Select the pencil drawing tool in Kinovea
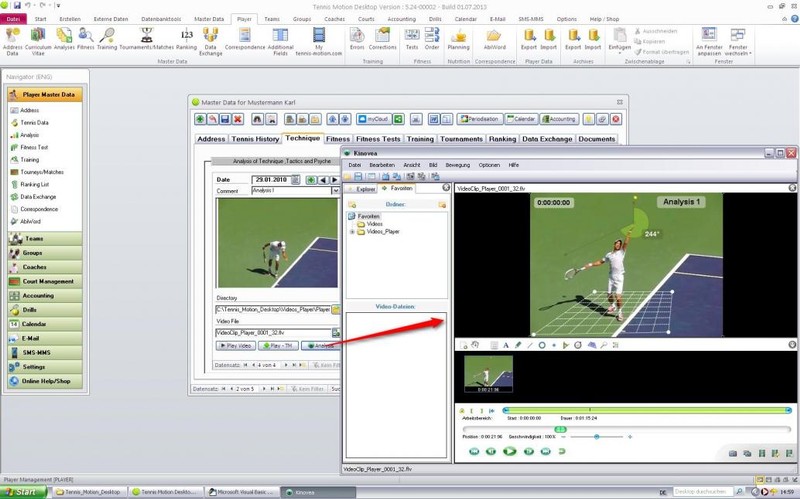This screenshot has height=499, width=800. 518,345
